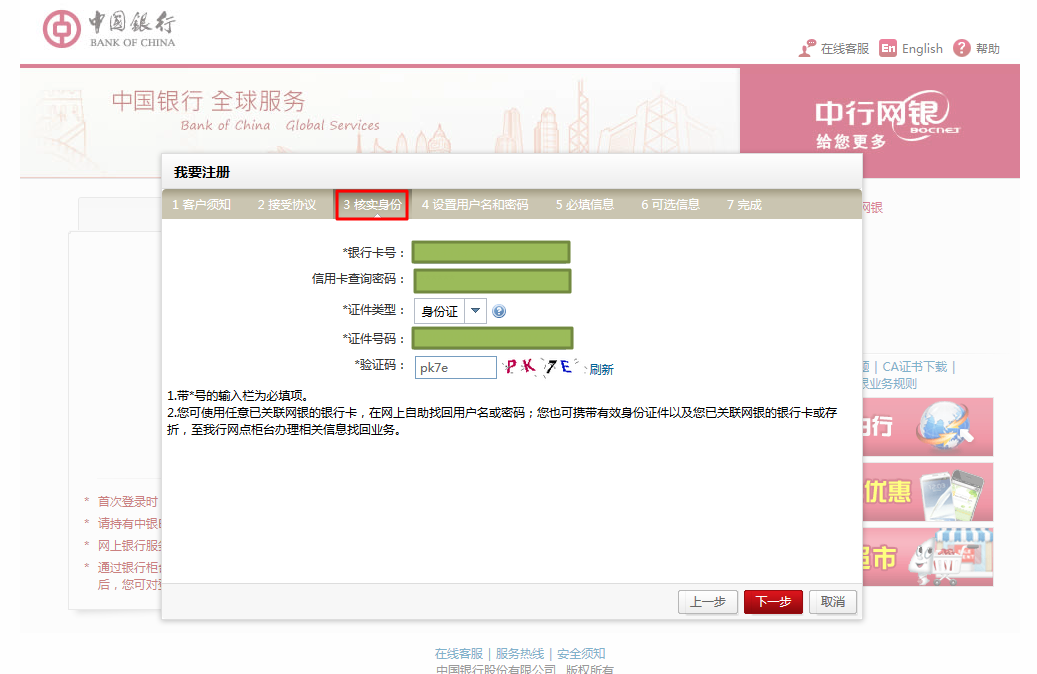Click the 中行网银 BOCNET banner
This screenshot has height=674, width=1037.
pyautogui.click(x=880, y=122)
